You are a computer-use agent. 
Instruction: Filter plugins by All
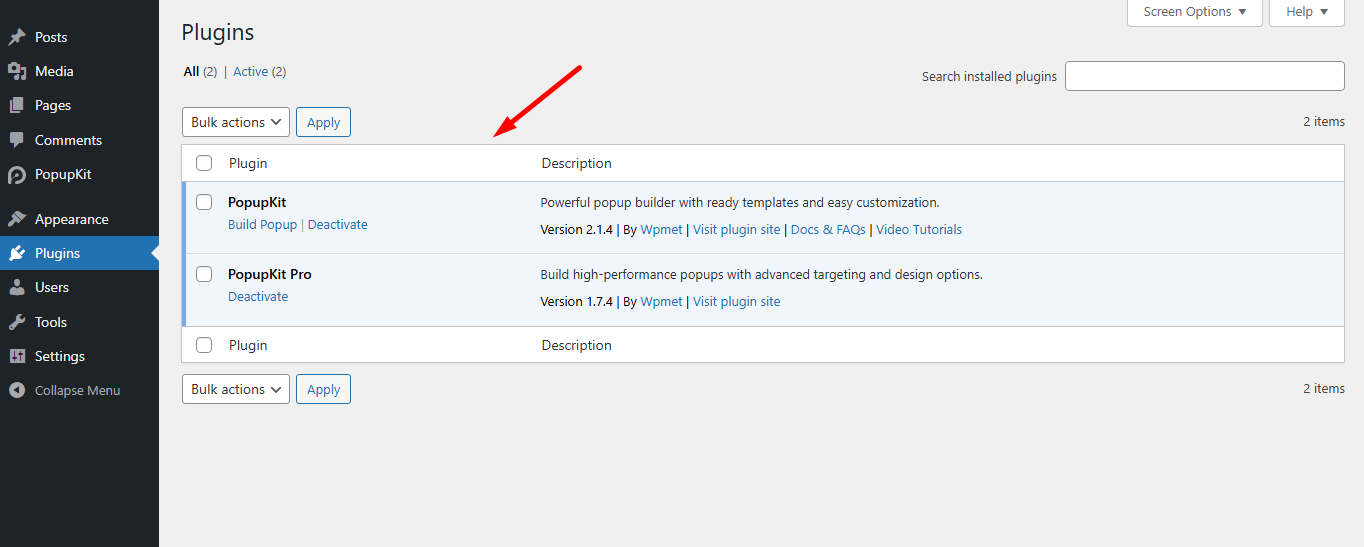200,72
